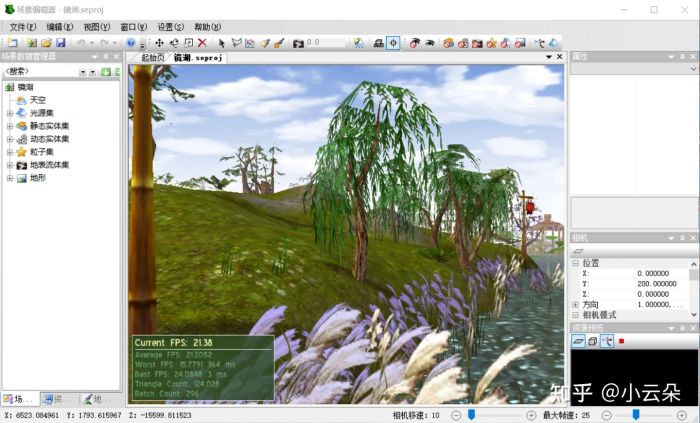Click the plus button for 相机移速
This screenshot has height=423, width=700.
pos(533,414)
